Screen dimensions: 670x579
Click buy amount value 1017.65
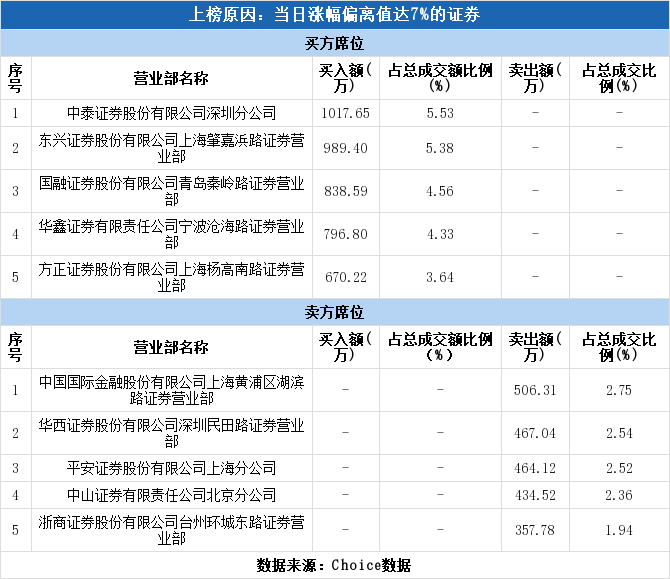345,113
